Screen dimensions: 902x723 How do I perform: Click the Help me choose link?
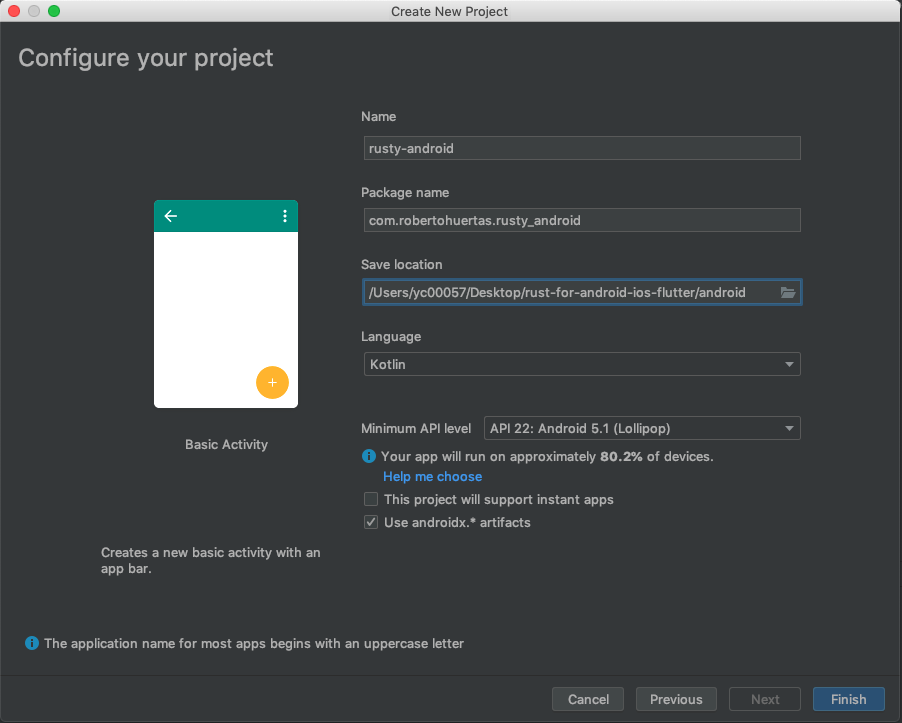[432, 477]
